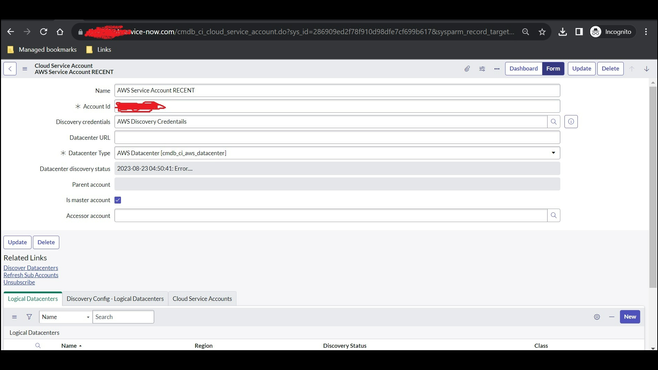This screenshot has width=658, height=370.
Task: Open Managed bookmarks folder
Action: tap(42, 50)
